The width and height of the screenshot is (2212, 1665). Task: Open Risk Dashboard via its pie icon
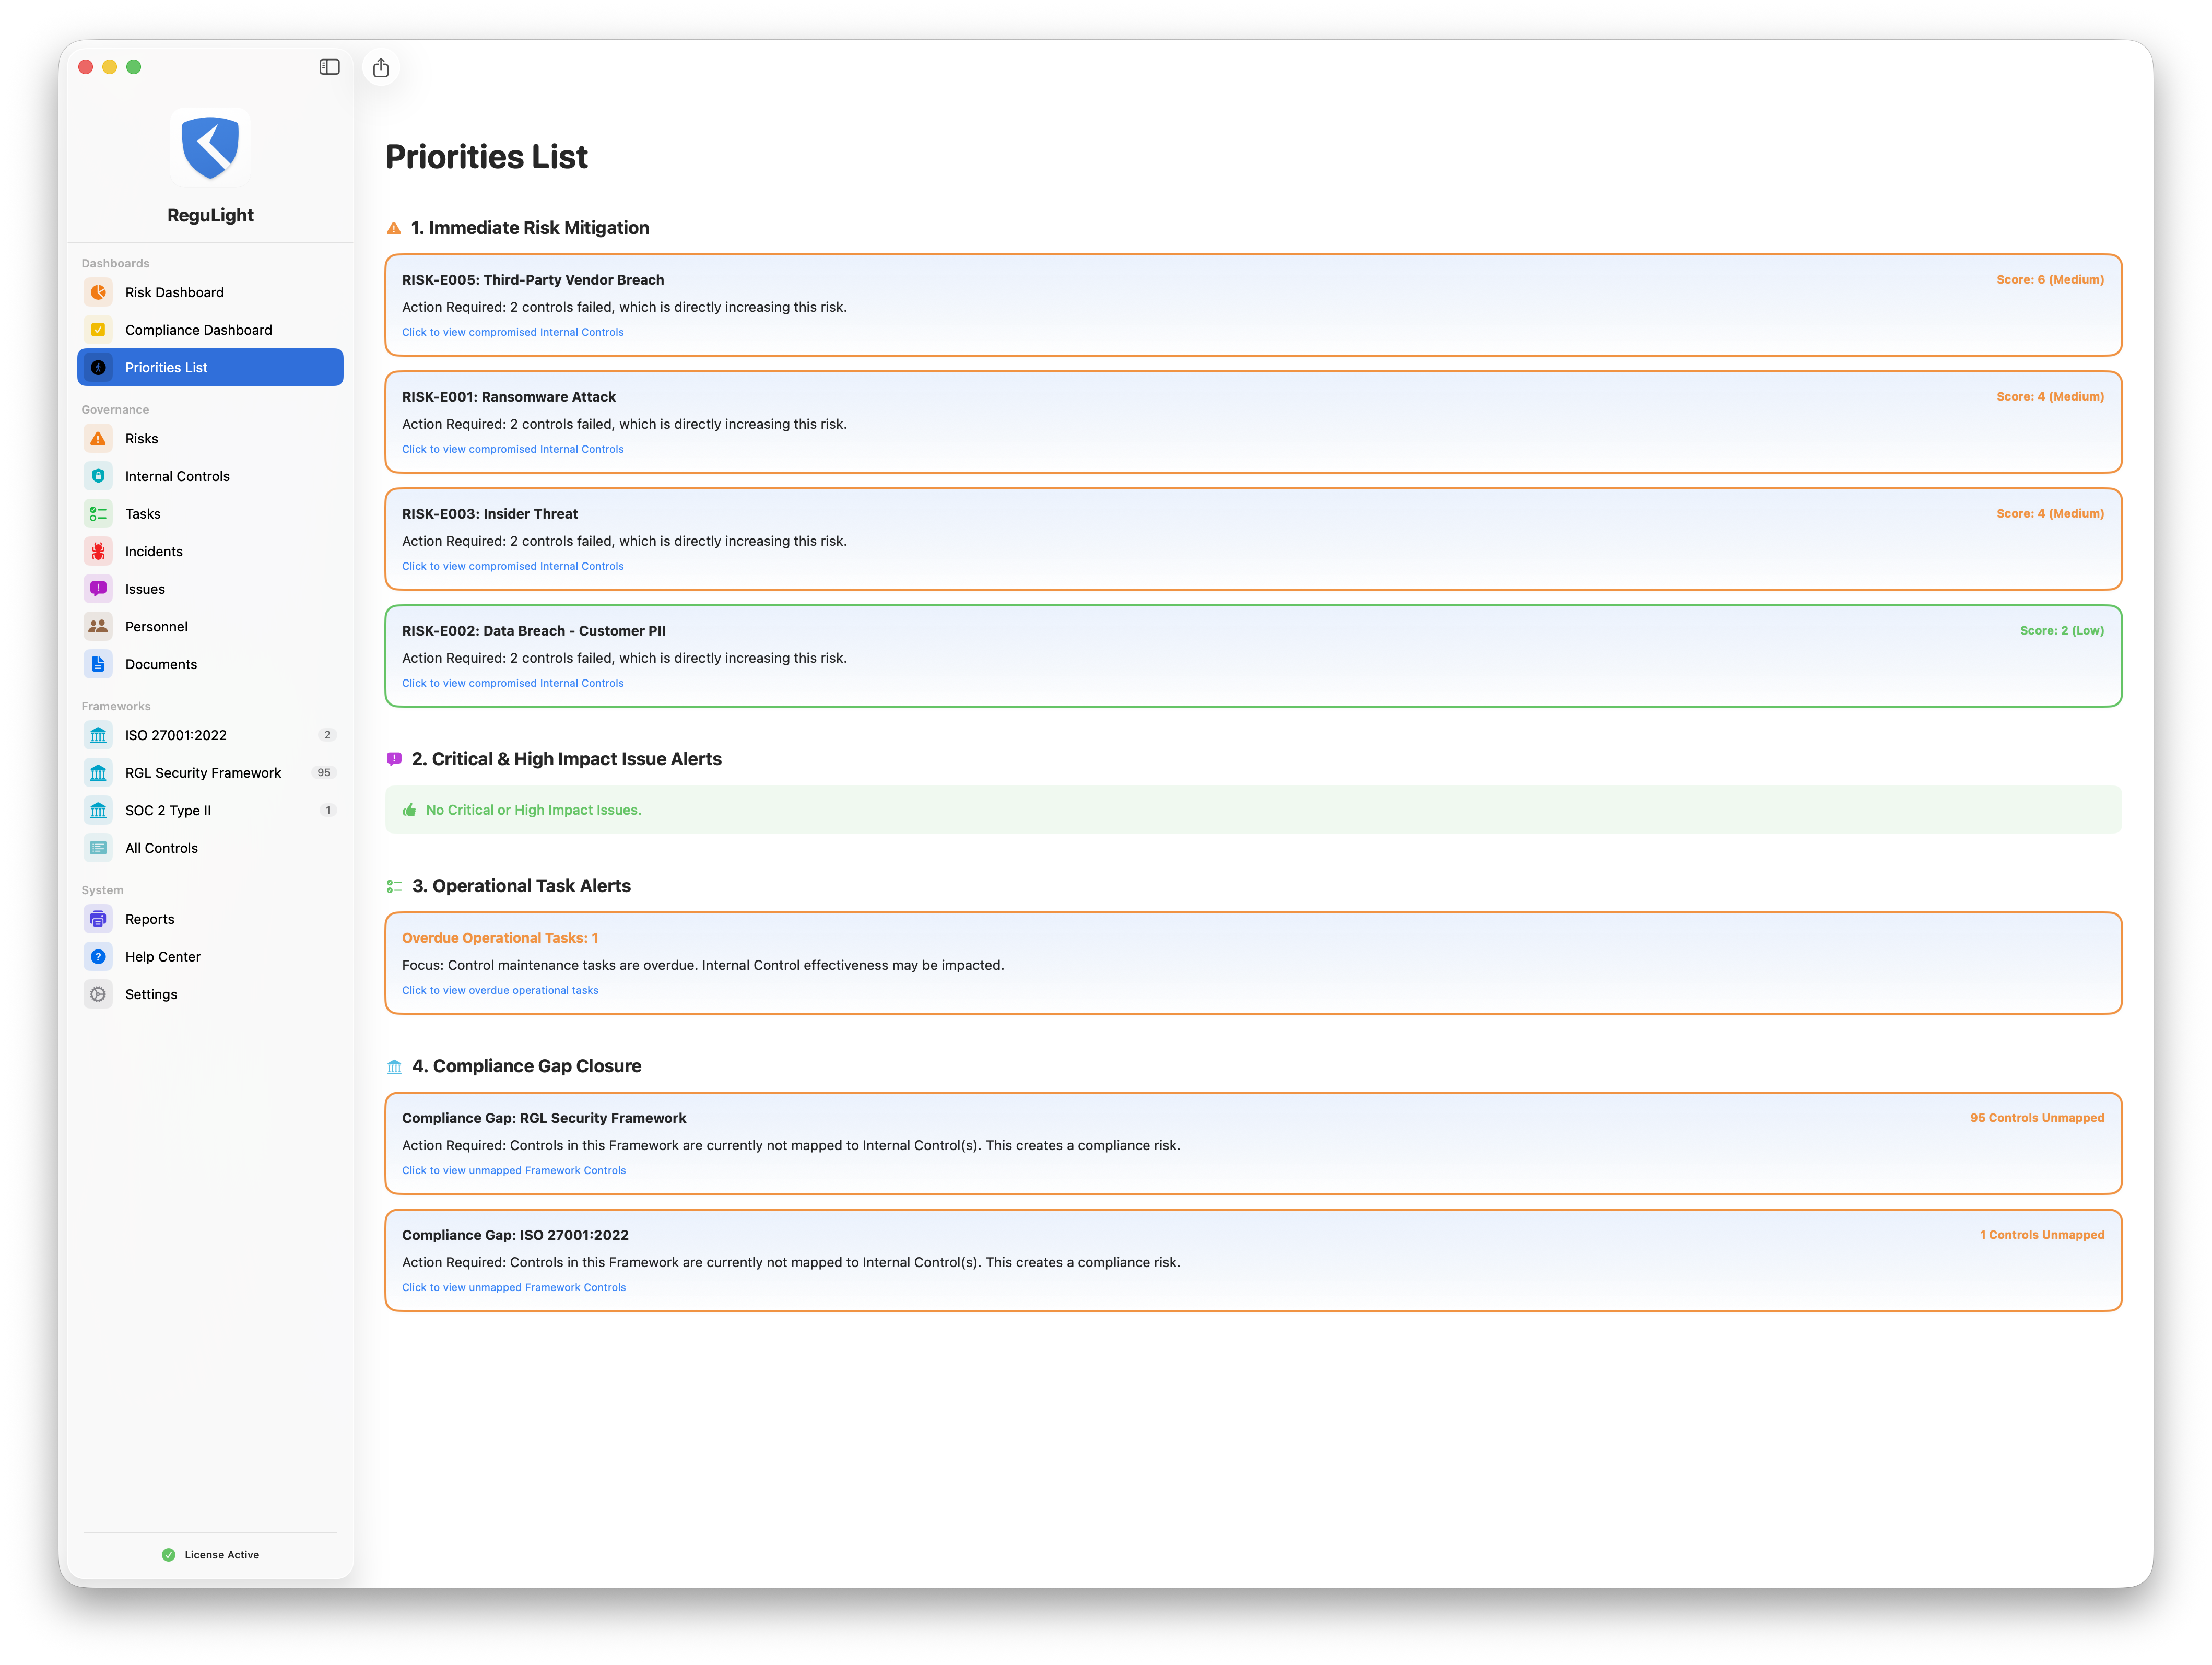98,292
